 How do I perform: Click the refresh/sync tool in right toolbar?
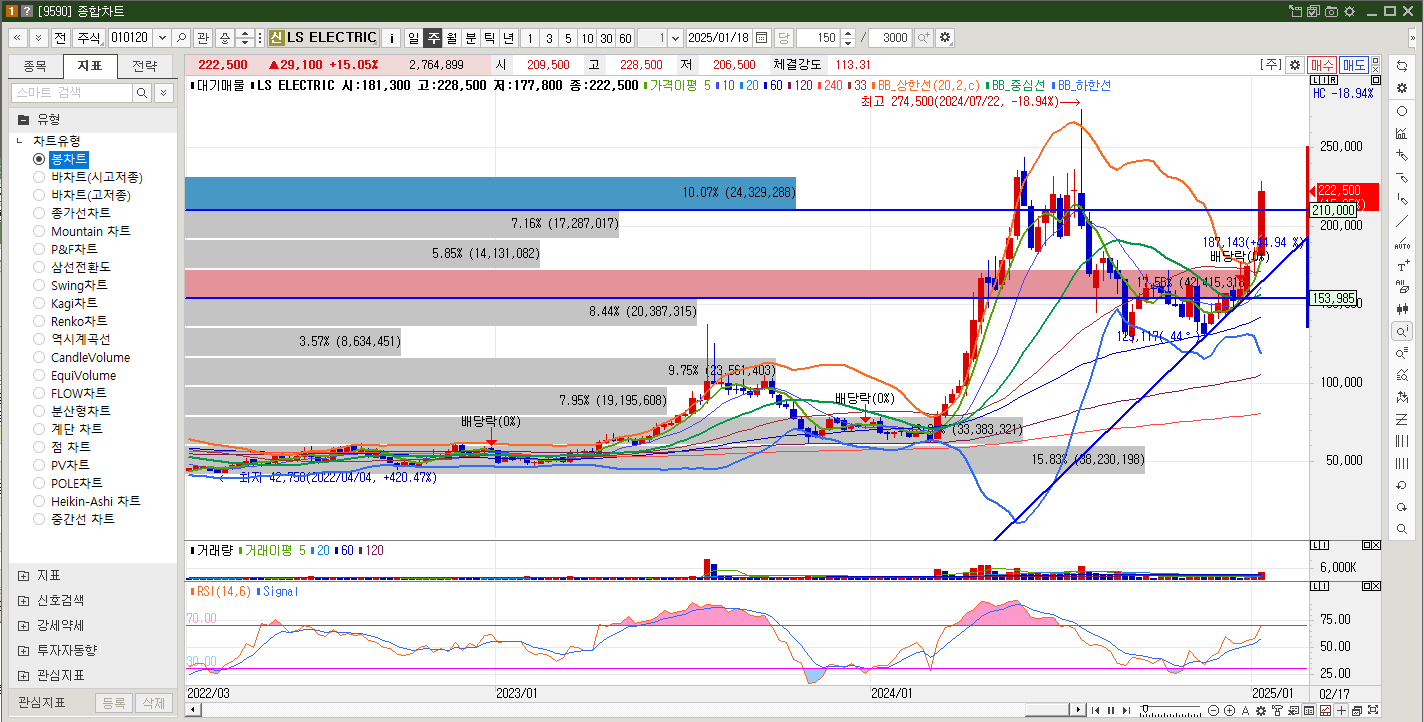click(1402, 65)
